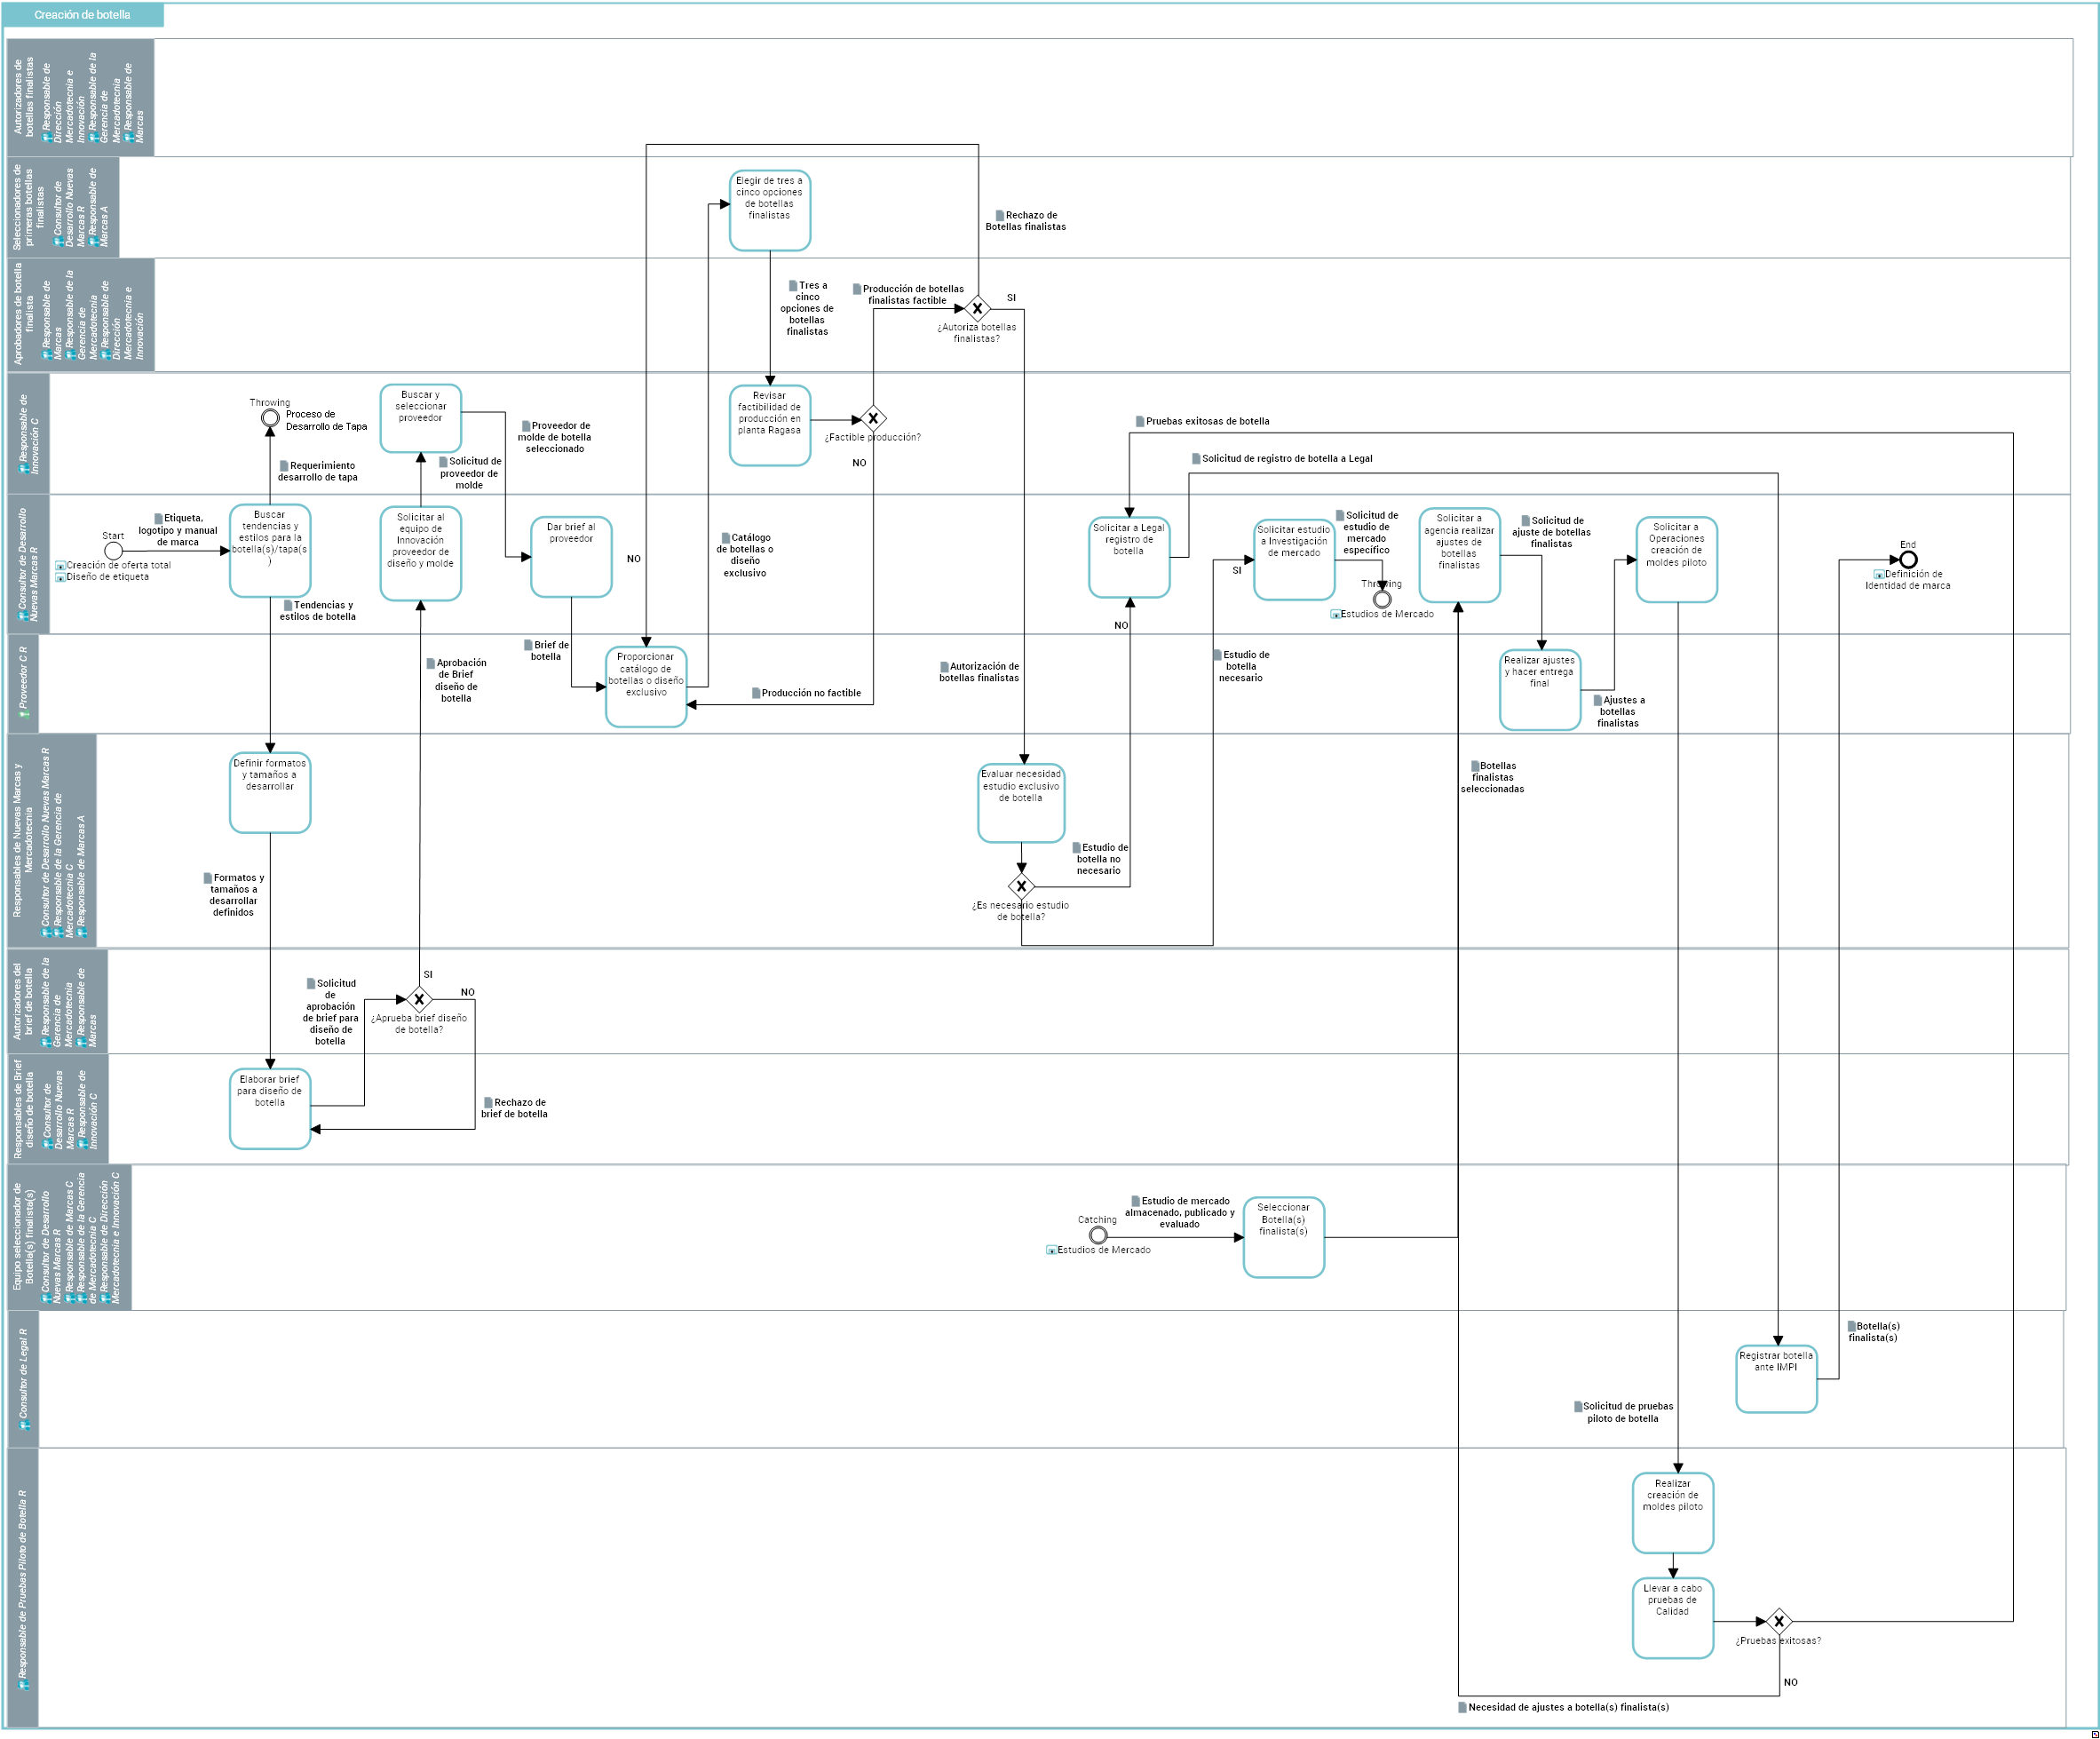The width and height of the screenshot is (2100, 1739).
Task: Click document icon beside Pruebas exitosas de botella
Action: 1140,421
